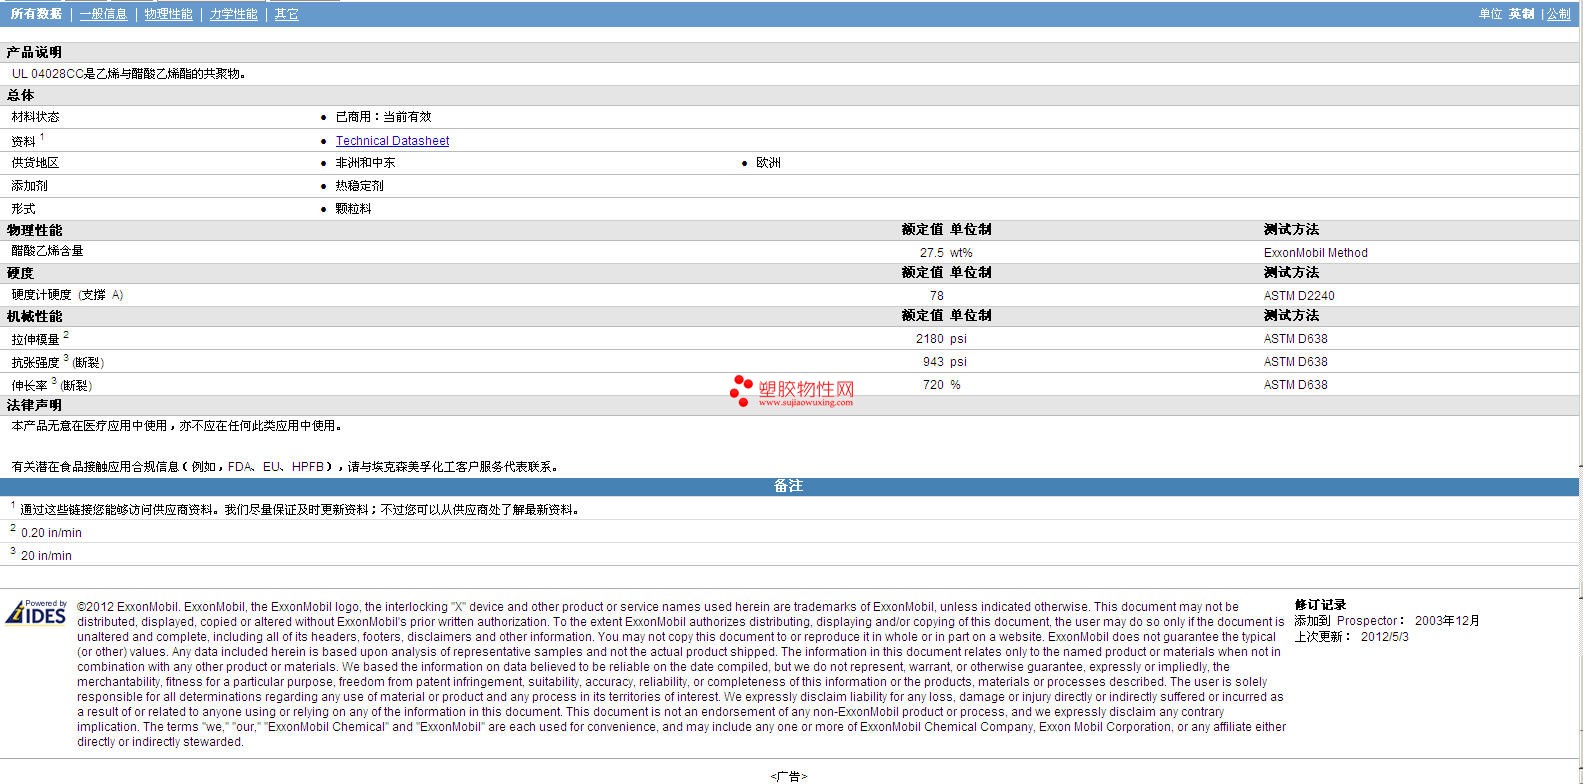Switch to the 所有数据 tab

click(x=36, y=14)
